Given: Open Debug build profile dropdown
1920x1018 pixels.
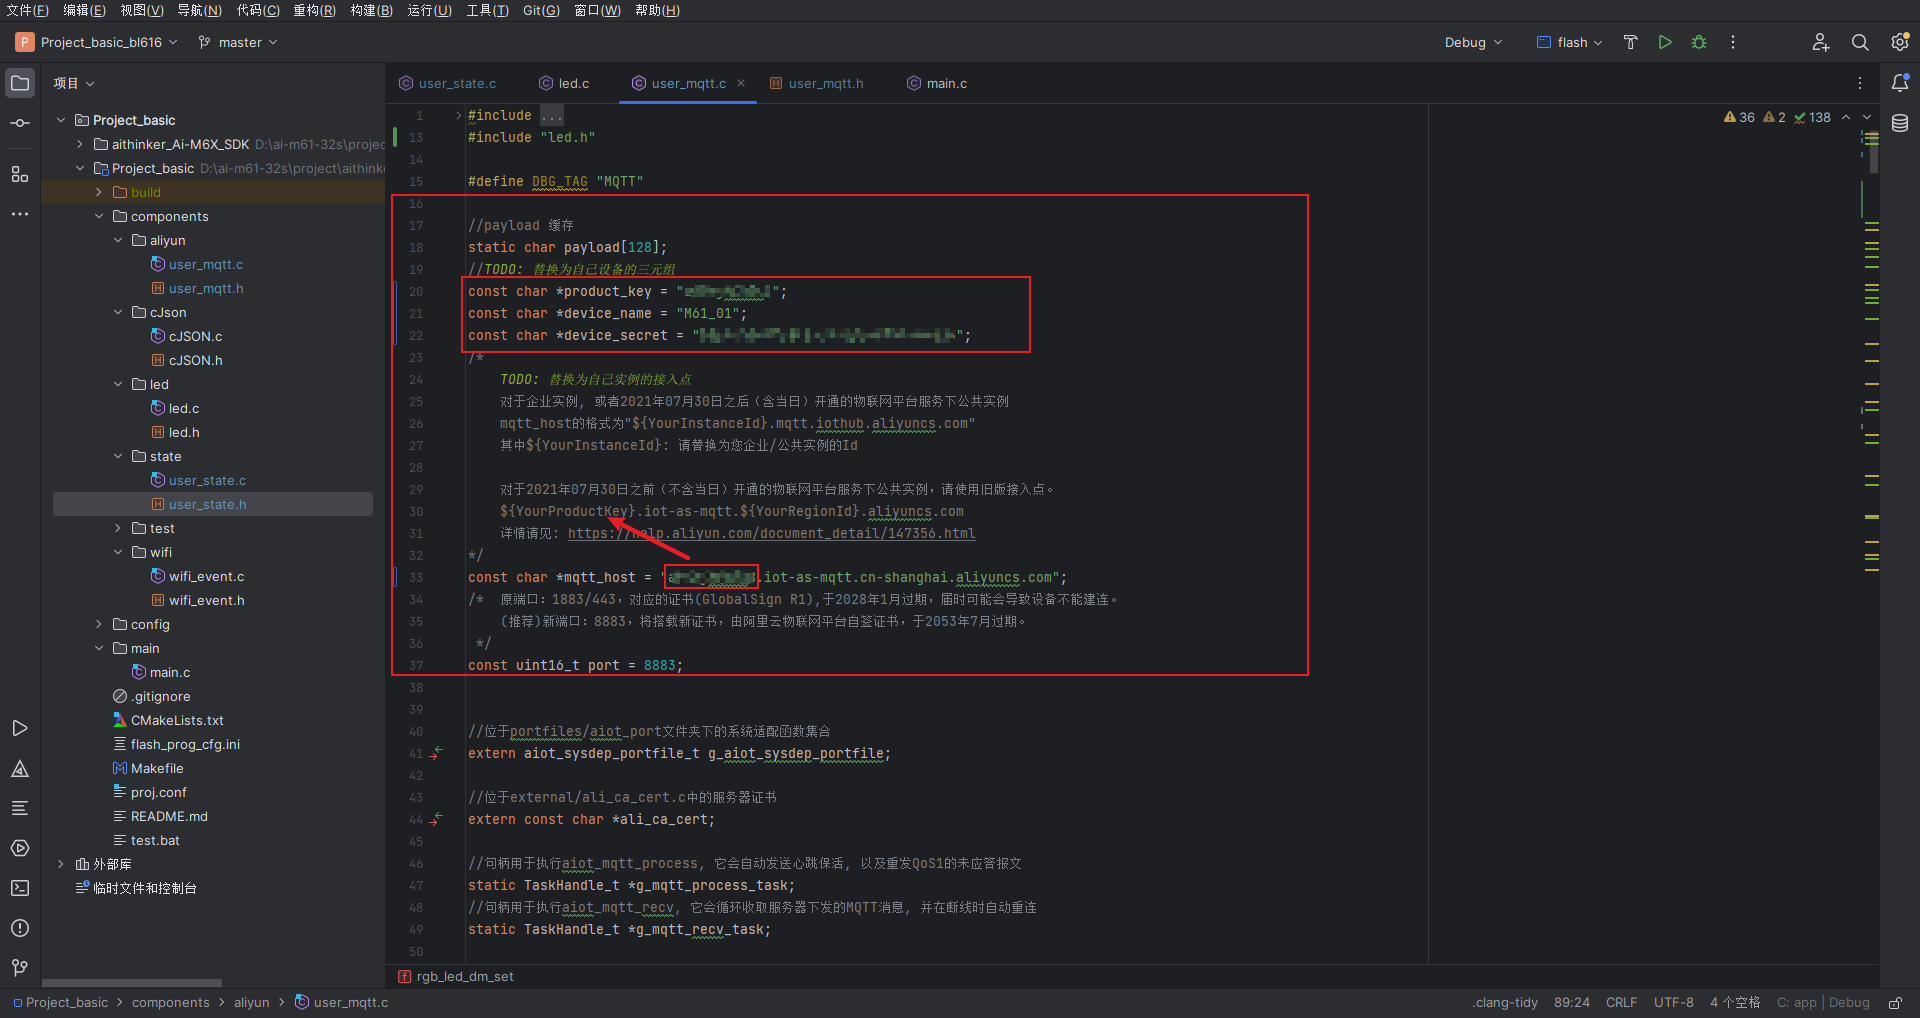Looking at the screenshot, I should click(1473, 42).
